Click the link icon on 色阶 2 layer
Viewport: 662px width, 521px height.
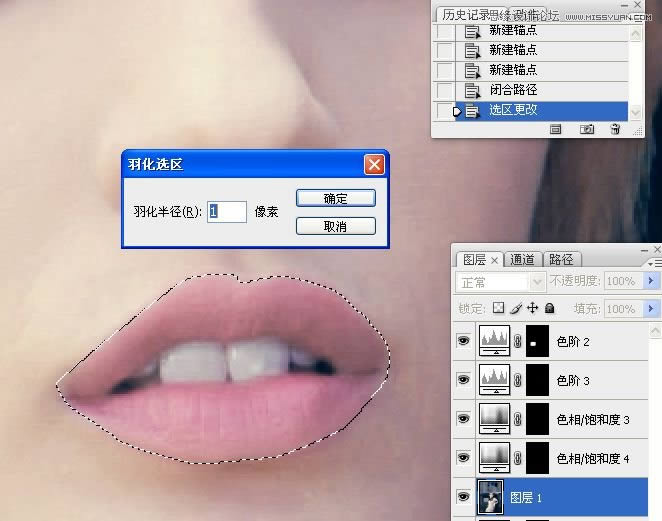[517, 341]
